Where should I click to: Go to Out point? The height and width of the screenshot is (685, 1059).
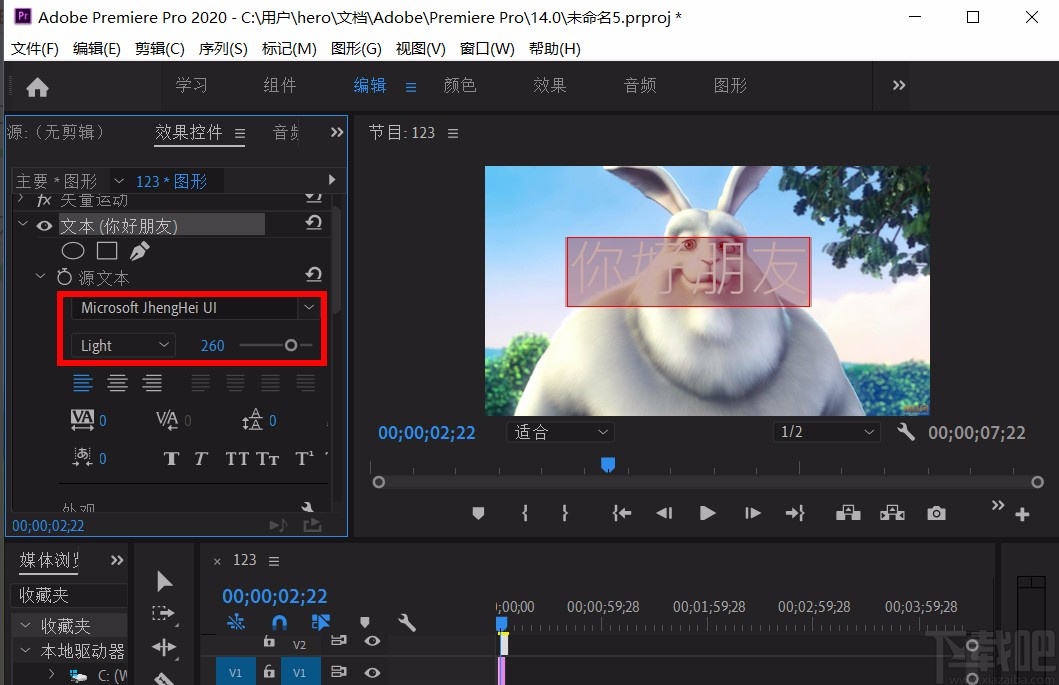(x=795, y=513)
